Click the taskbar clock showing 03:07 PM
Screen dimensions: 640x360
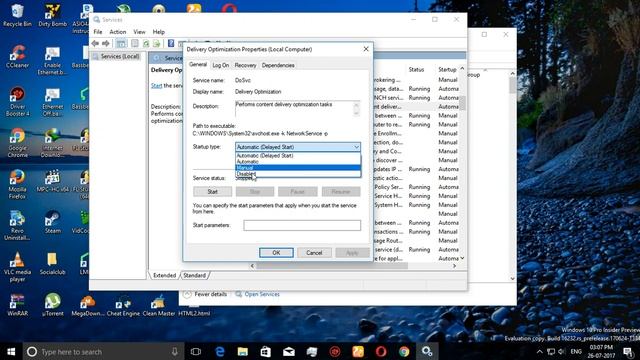coord(601,351)
